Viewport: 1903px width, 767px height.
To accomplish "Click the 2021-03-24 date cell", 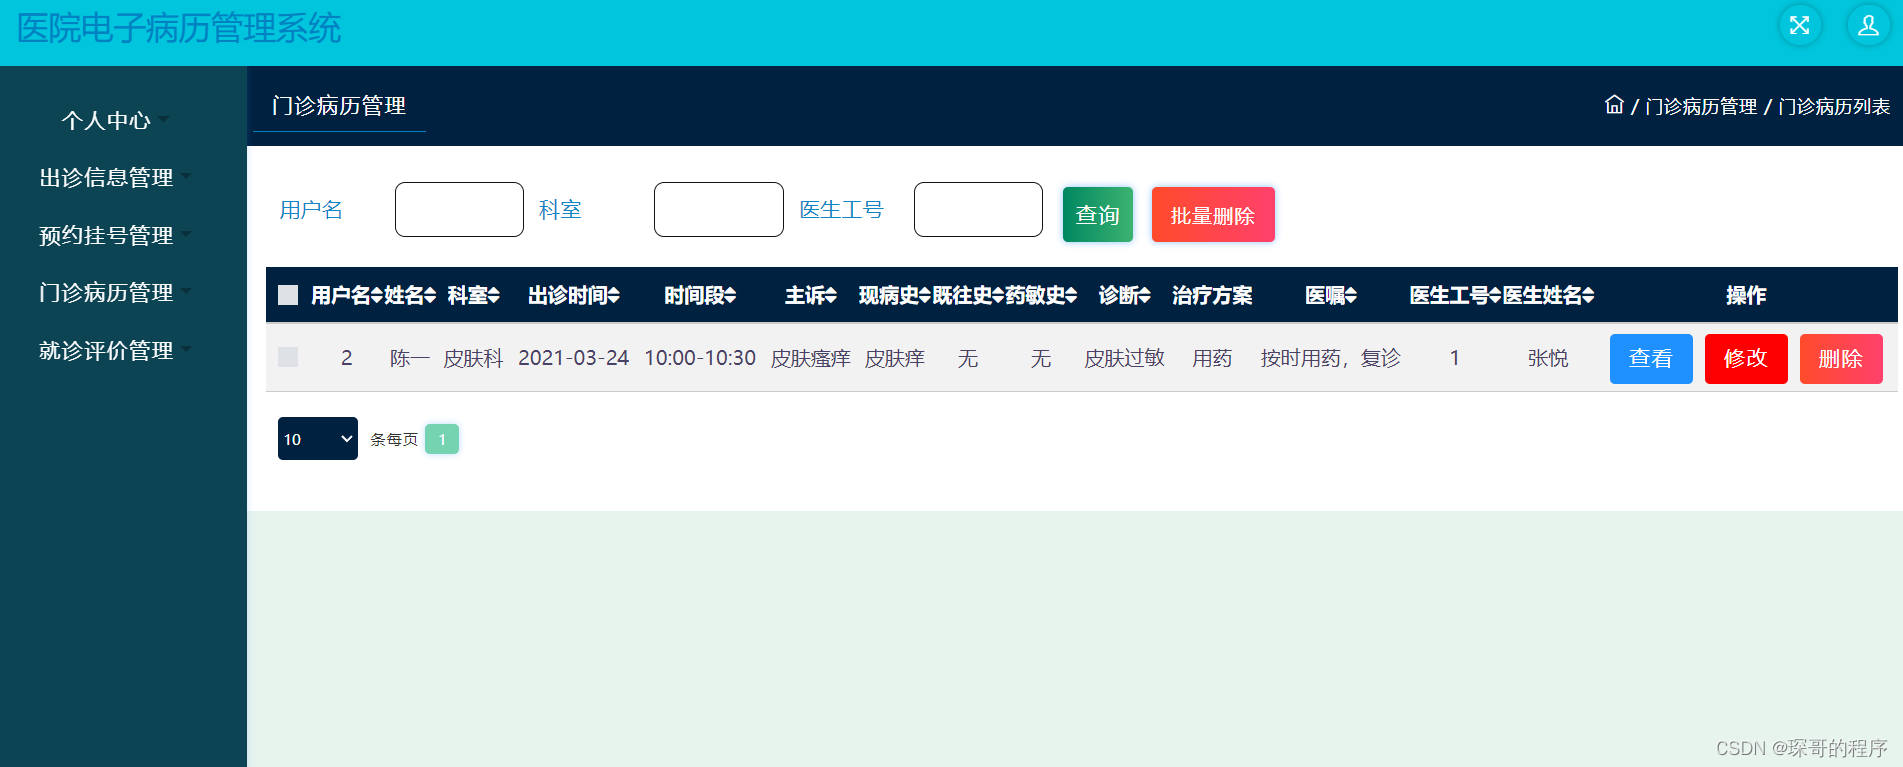I will pyautogui.click(x=574, y=358).
